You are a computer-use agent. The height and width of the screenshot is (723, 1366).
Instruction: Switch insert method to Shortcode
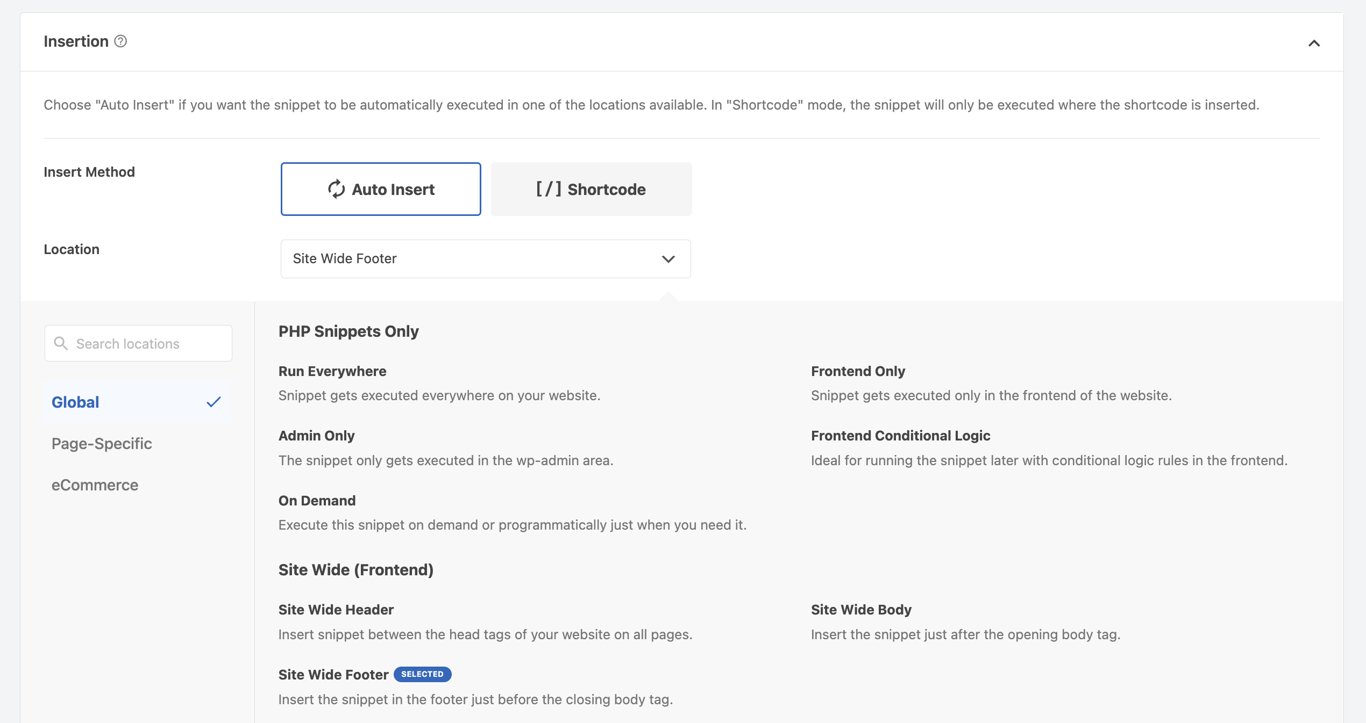591,188
